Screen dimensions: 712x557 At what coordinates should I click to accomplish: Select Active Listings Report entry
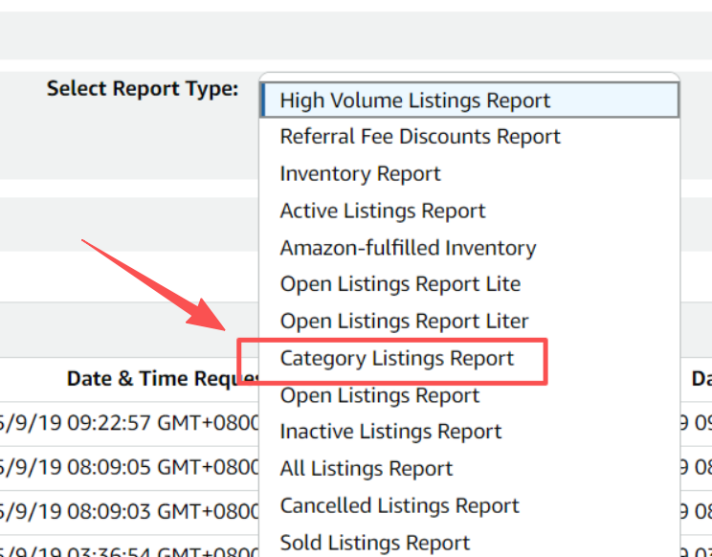(382, 211)
